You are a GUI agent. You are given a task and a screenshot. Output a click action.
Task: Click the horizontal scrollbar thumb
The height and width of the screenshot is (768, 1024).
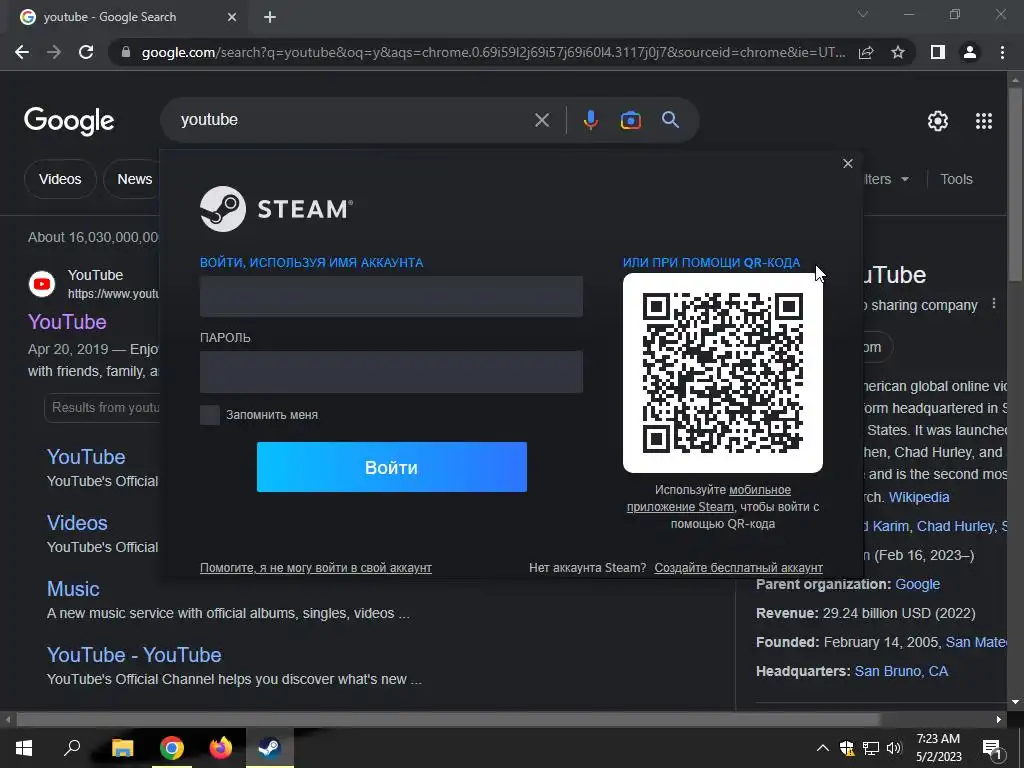click(448, 720)
